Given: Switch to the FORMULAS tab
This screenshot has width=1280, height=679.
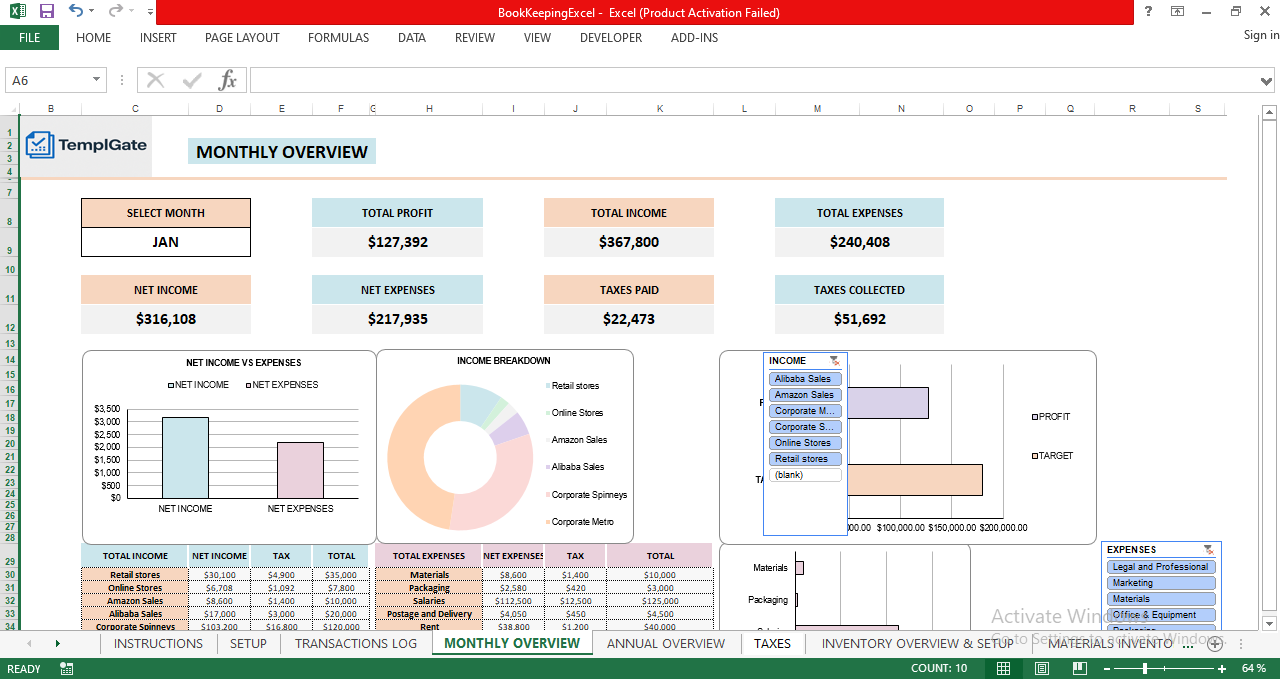Looking at the screenshot, I should pyautogui.click(x=338, y=38).
